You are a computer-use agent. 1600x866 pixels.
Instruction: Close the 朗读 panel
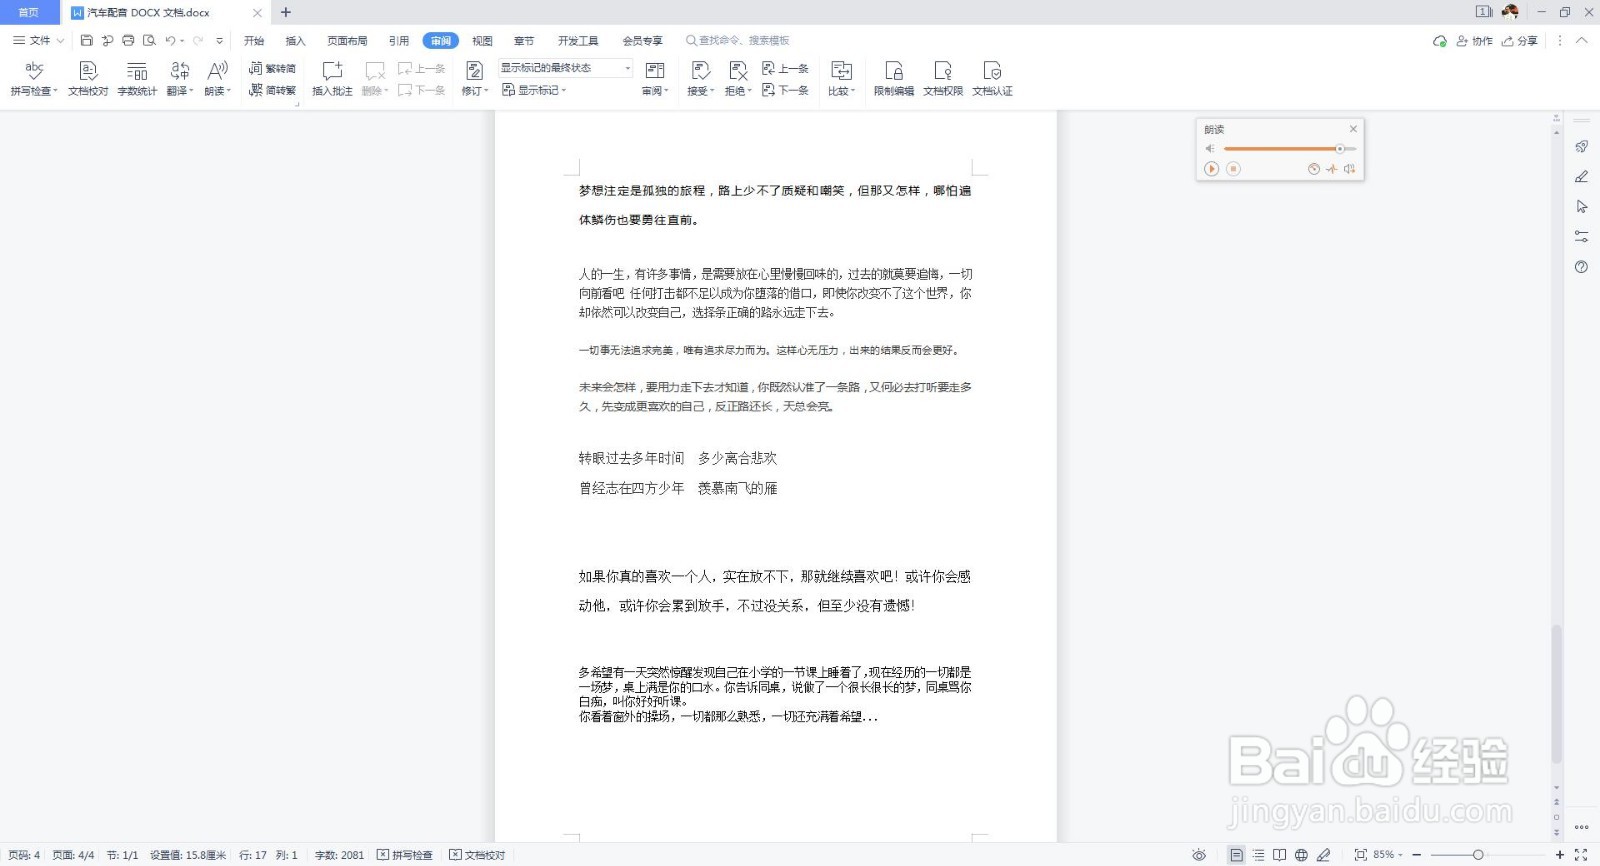click(1353, 129)
